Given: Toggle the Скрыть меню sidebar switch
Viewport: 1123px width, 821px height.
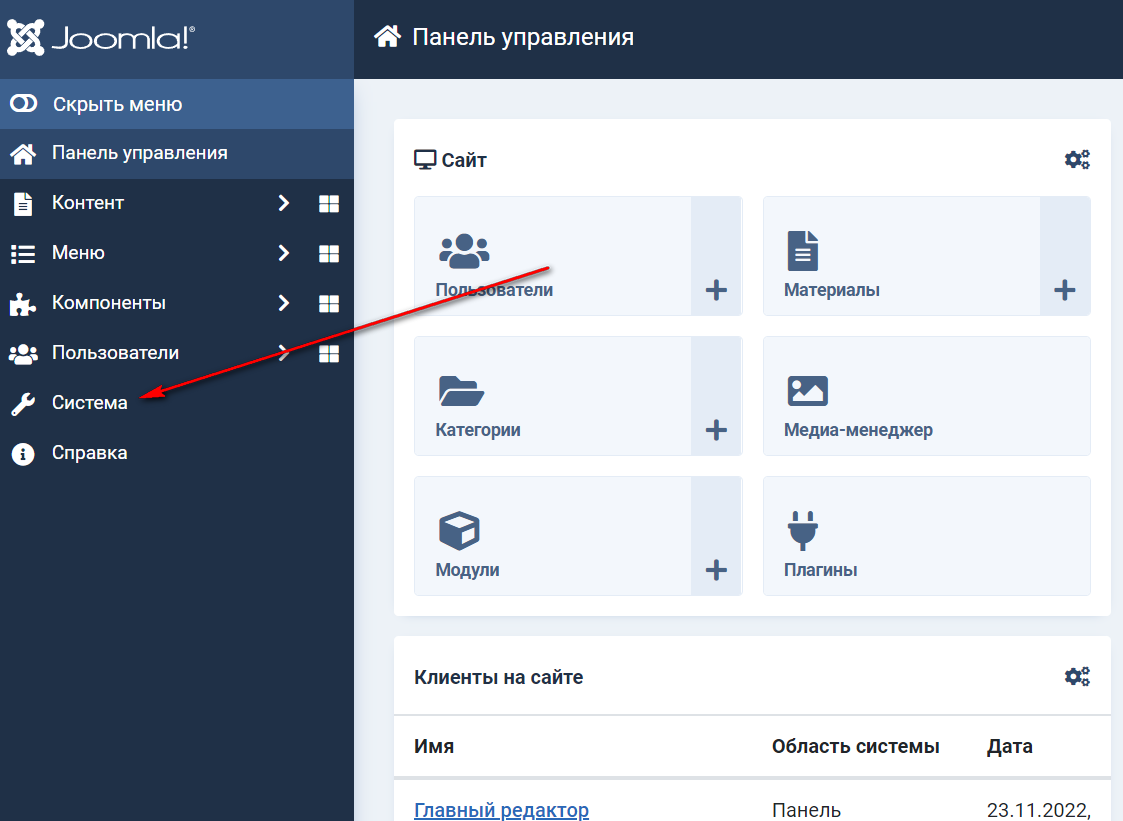Looking at the screenshot, I should tap(24, 104).
